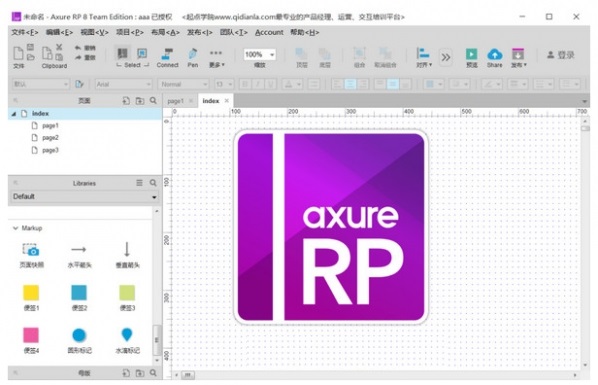Open the fill color dropdown

tap(434, 84)
